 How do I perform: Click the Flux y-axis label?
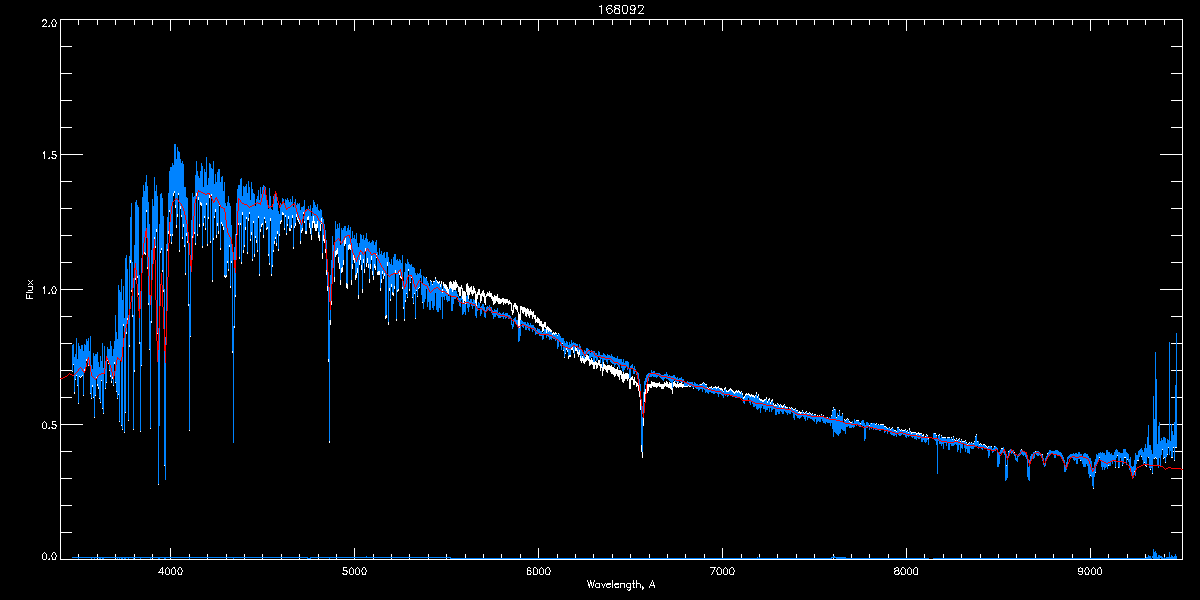(29, 290)
